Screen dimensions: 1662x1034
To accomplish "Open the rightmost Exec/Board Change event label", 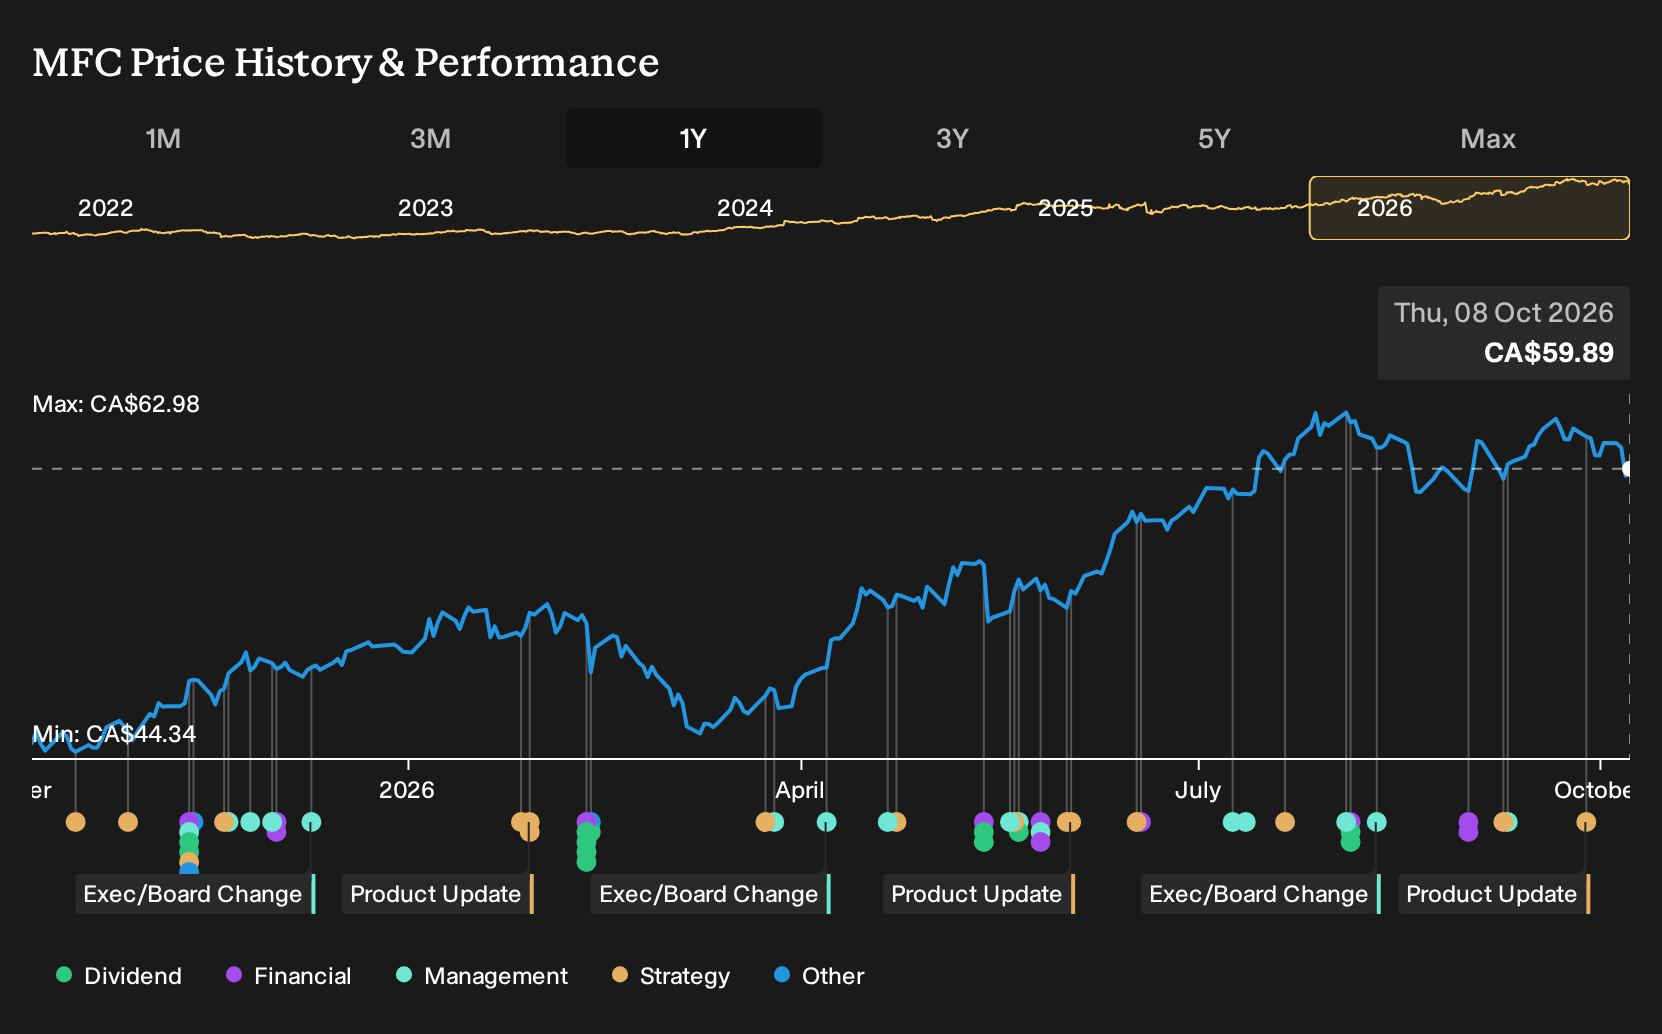I will pyautogui.click(x=1261, y=894).
